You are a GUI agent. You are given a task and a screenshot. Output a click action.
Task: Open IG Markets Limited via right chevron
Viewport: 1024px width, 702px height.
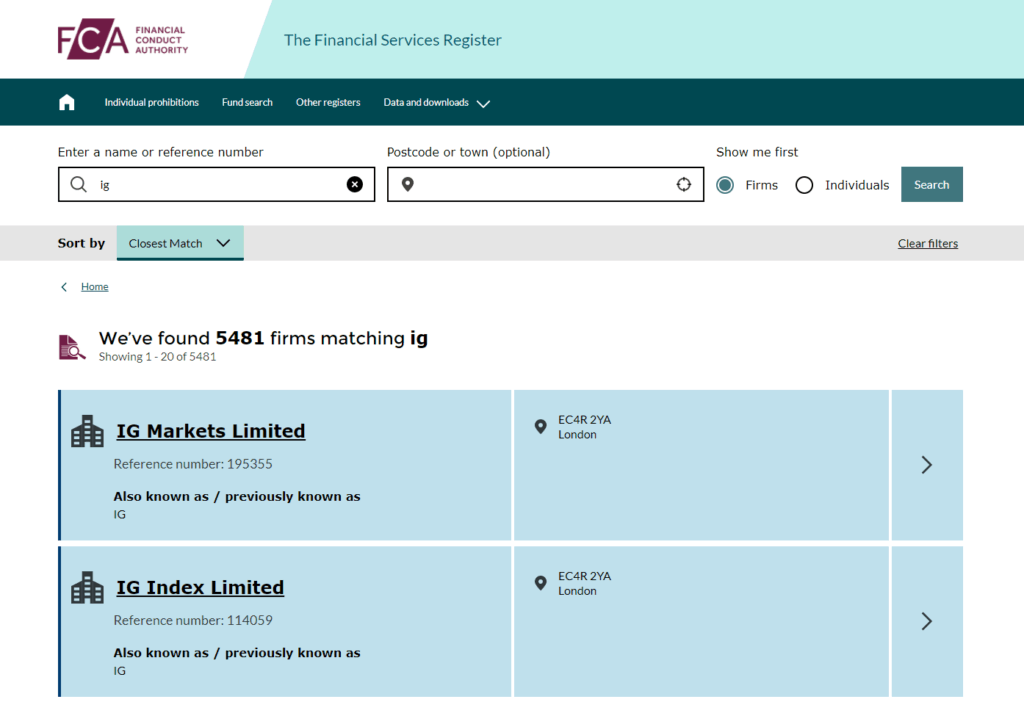[927, 465]
